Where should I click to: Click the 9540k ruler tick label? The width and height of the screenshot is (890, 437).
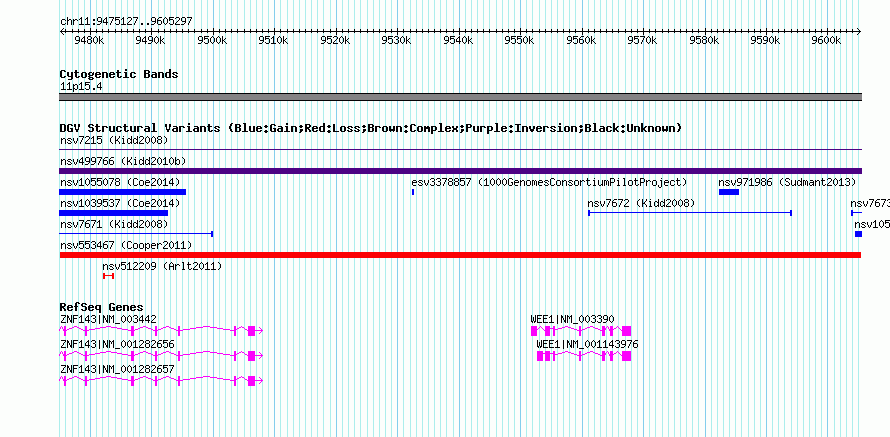pos(458,41)
